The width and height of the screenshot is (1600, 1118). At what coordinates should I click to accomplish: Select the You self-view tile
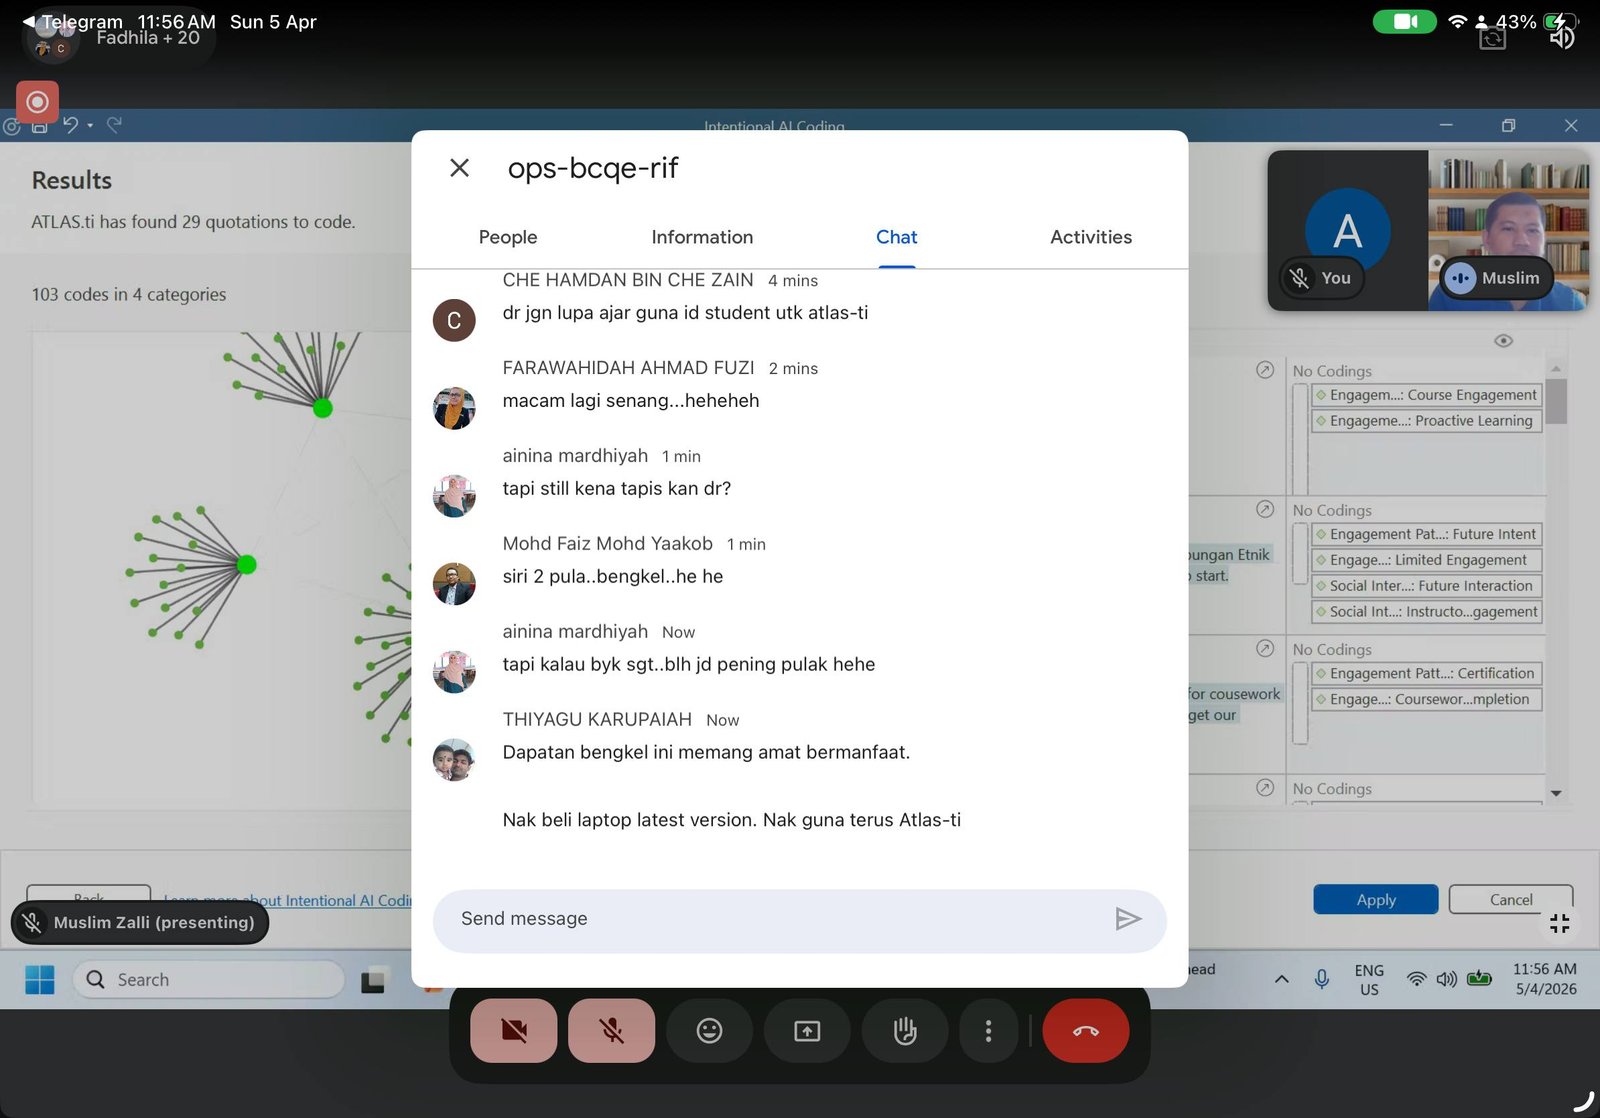point(1347,231)
